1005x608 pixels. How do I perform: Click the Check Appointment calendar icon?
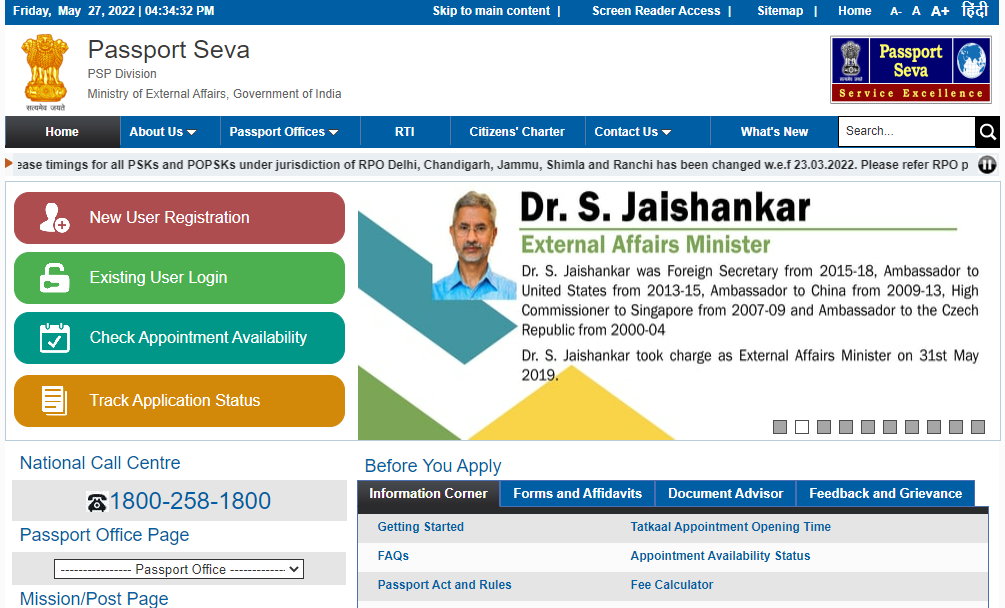[x=54, y=338]
